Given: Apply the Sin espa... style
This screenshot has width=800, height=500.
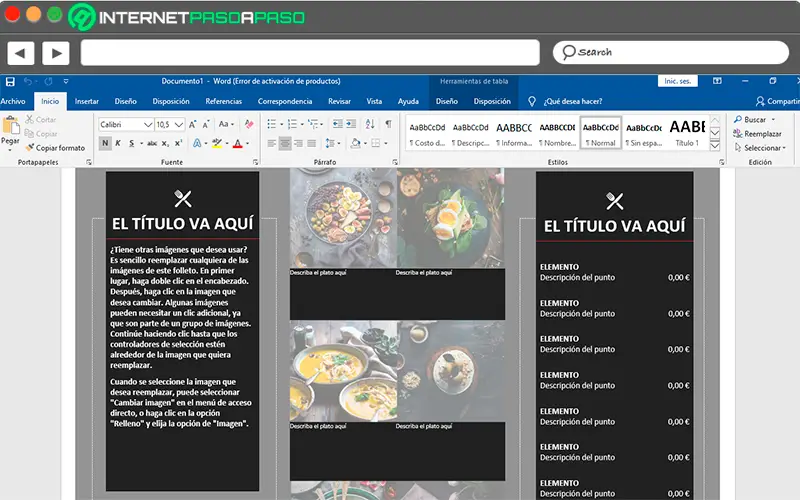Looking at the screenshot, I should (644, 133).
